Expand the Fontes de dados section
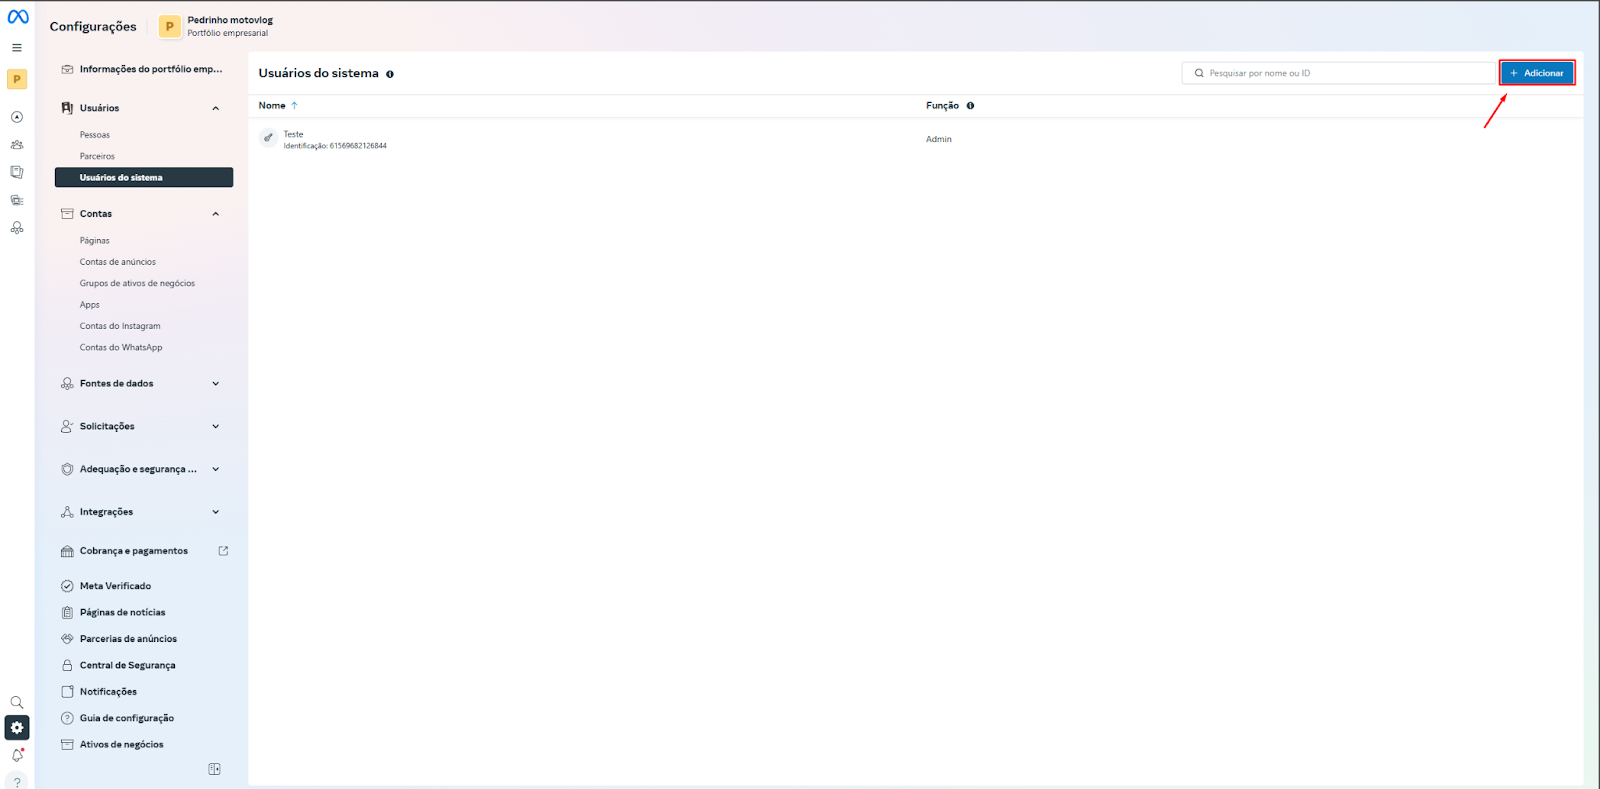The width and height of the screenshot is (1600, 789). coord(215,384)
